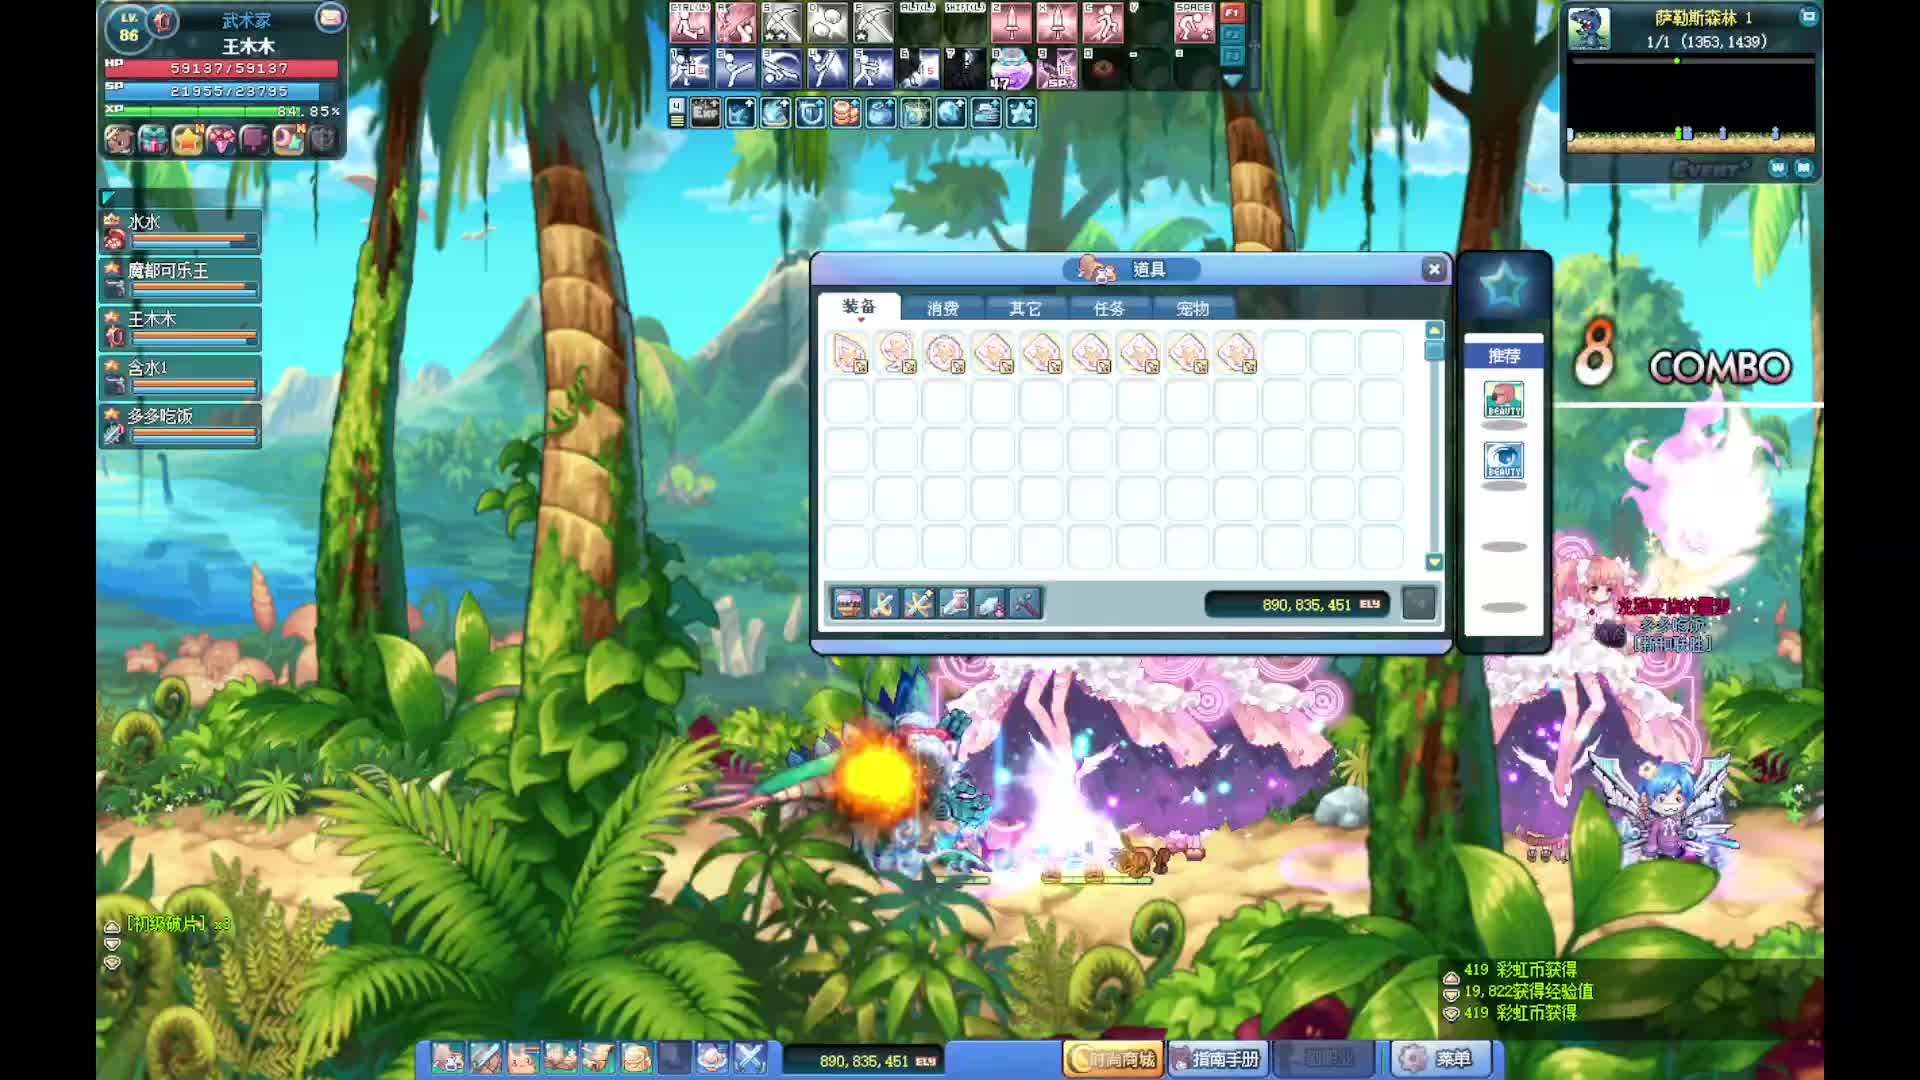
Task: Toggle the minimap W button
Action: 1777,168
